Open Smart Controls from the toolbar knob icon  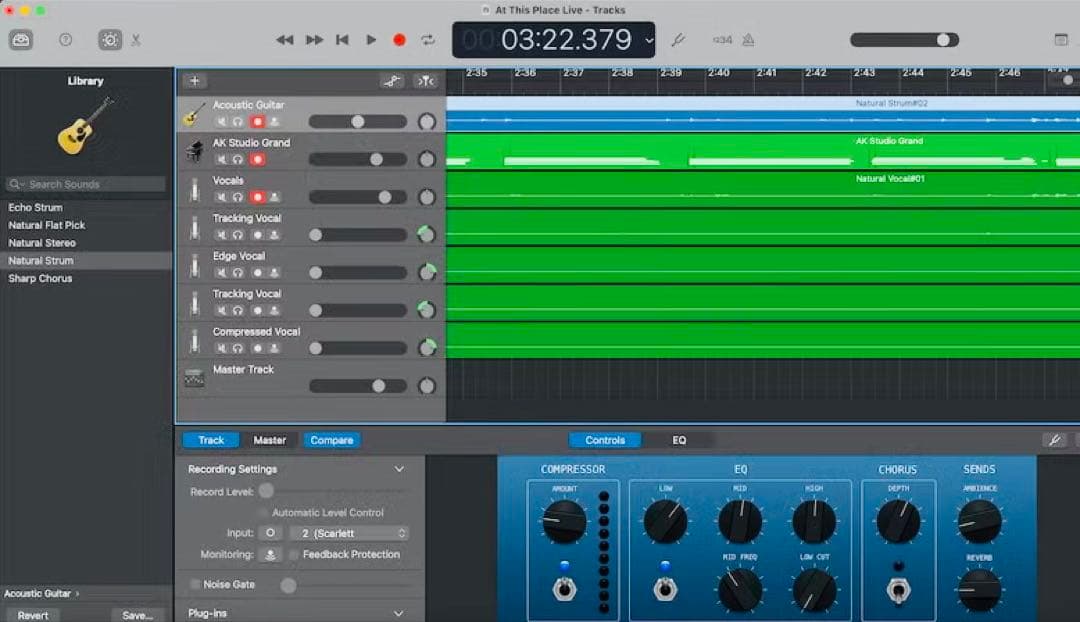click(x=108, y=40)
